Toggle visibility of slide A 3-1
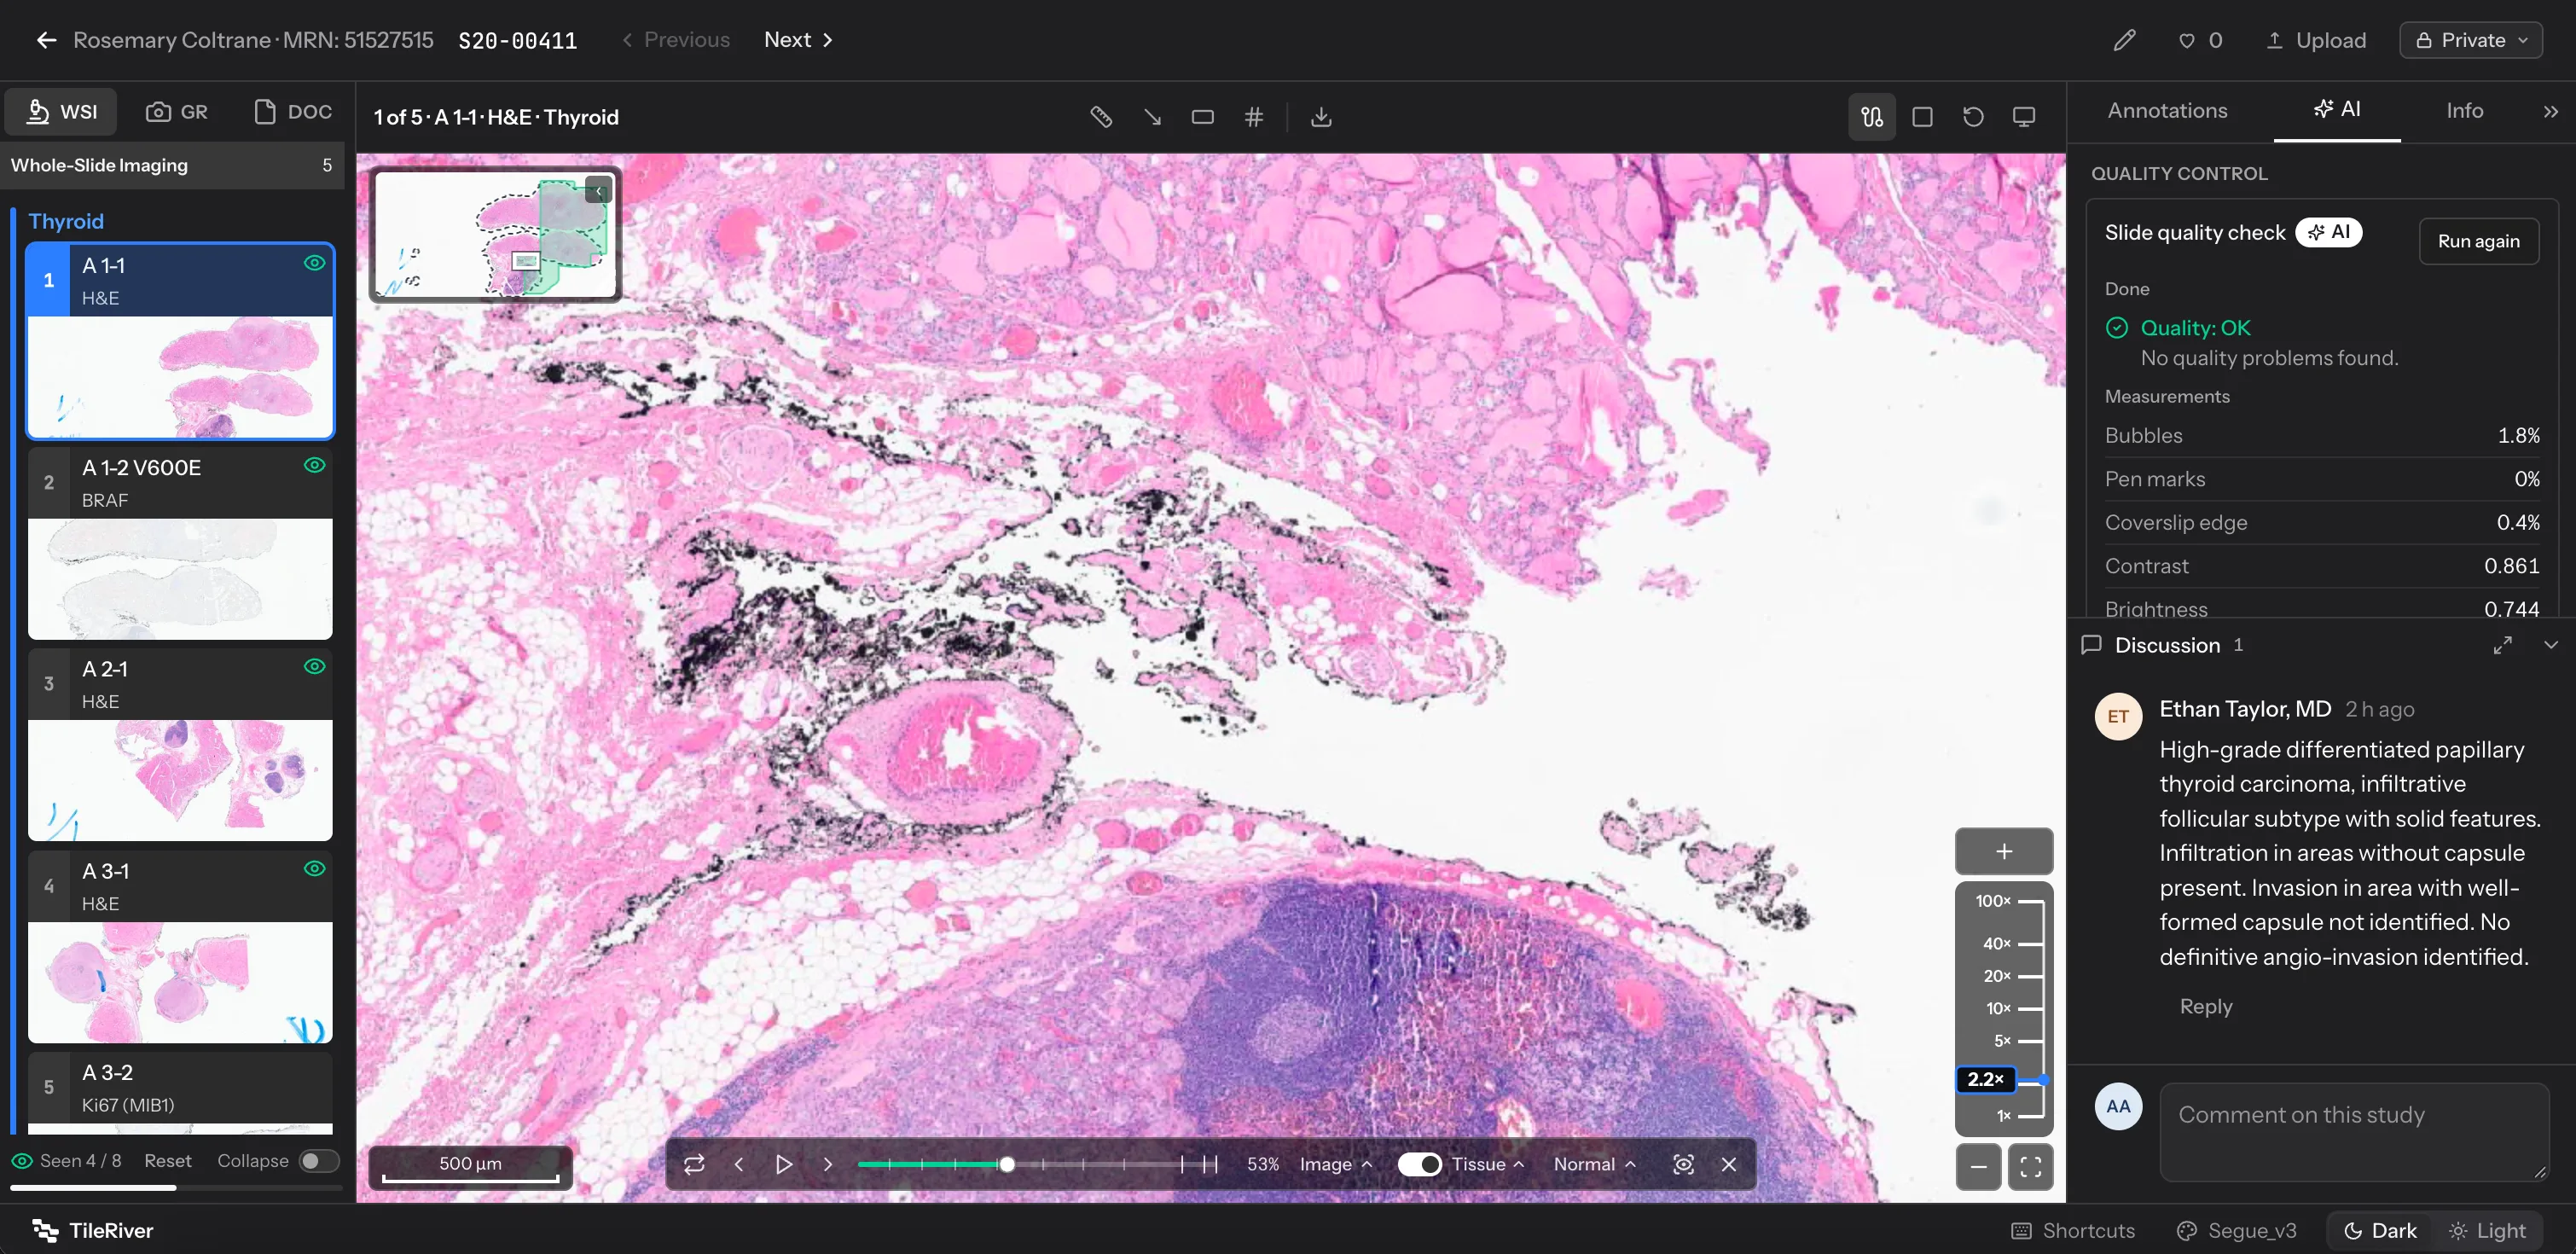Image resolution: width=2576 pixels, height=1254 pixels. pos(314,868)
